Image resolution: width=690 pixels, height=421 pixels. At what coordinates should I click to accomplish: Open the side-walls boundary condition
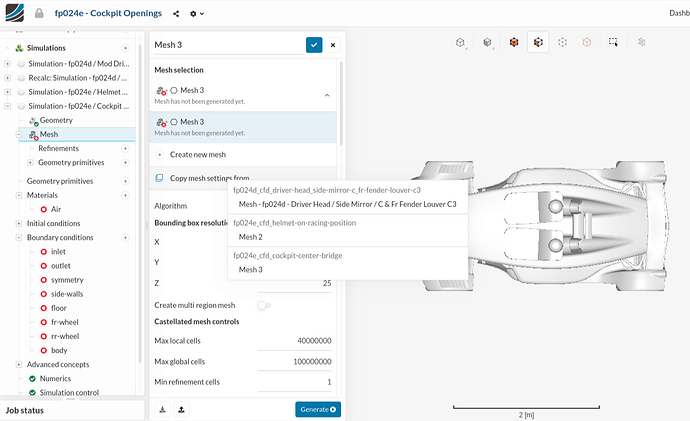click(67, 294)
